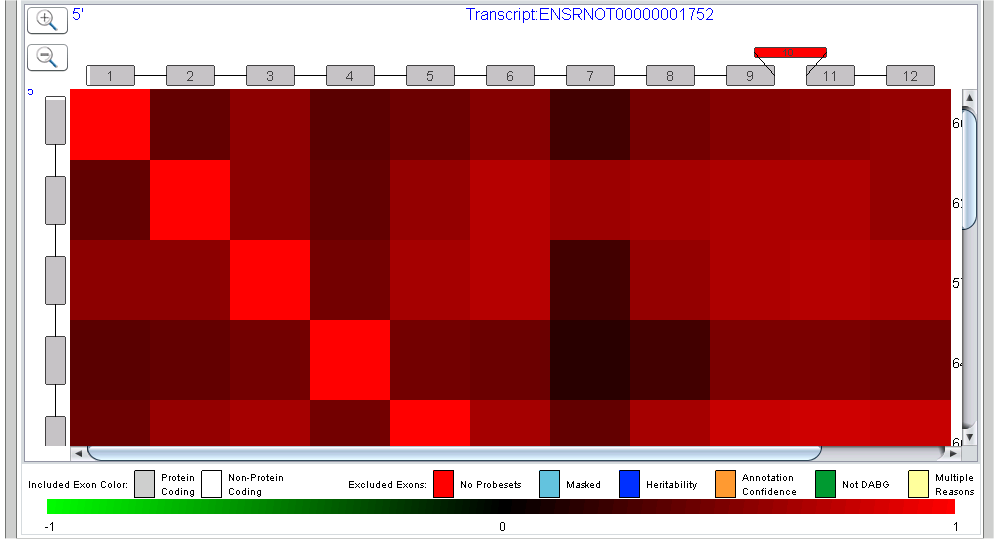Click the zoom in magnifier icon
This screenshot has height=539, width=994.
[48, 20]
